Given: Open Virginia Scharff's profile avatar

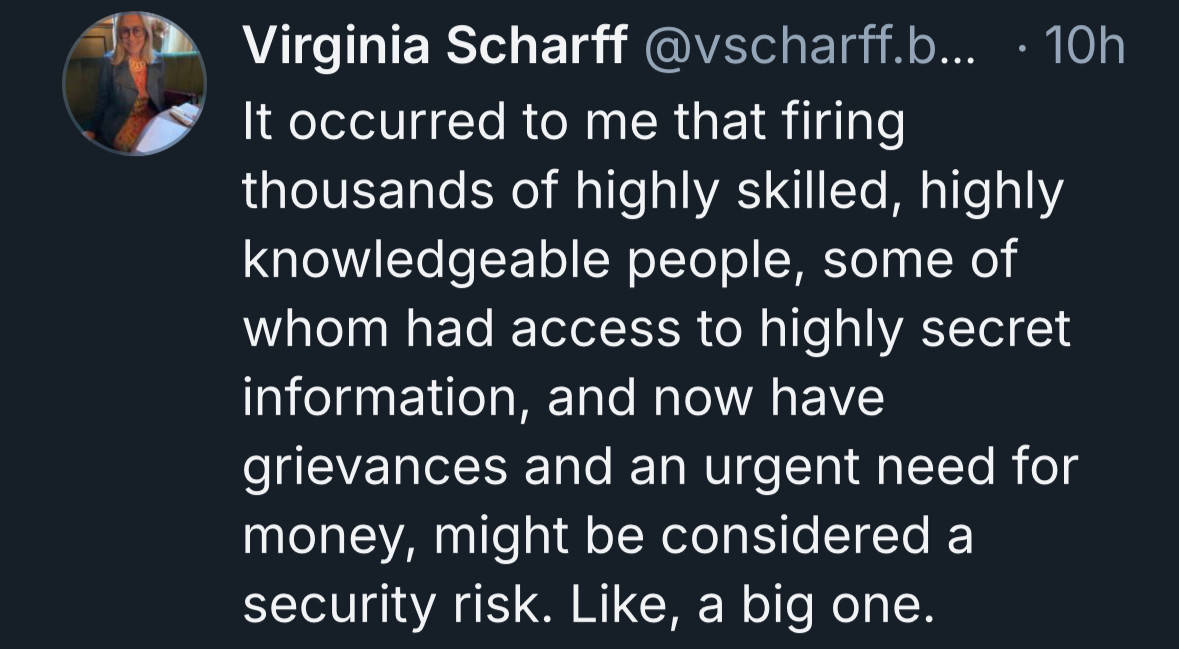Looking at the screenshot, I should click(135, 83).
